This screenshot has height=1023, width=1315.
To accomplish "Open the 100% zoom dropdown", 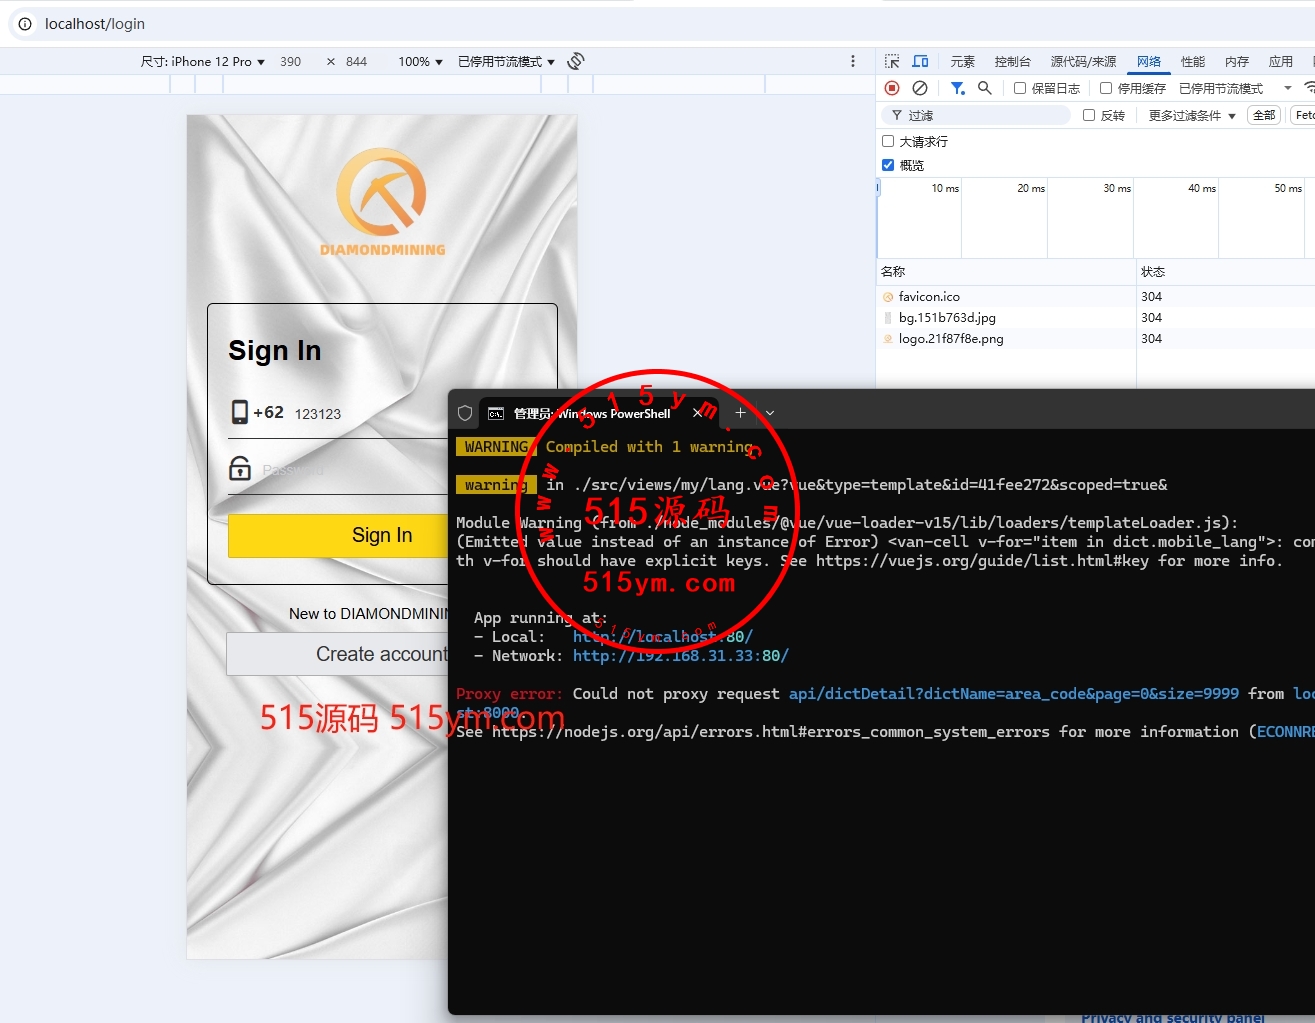I will 420,61.
